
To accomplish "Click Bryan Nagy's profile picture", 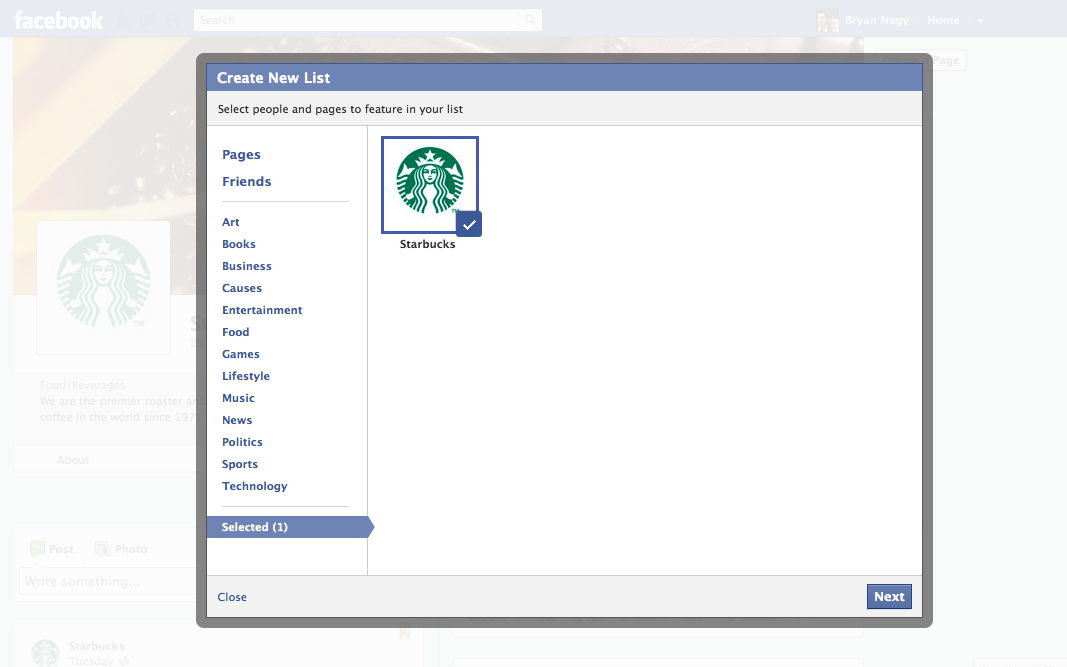I will [x=827, y=20].
